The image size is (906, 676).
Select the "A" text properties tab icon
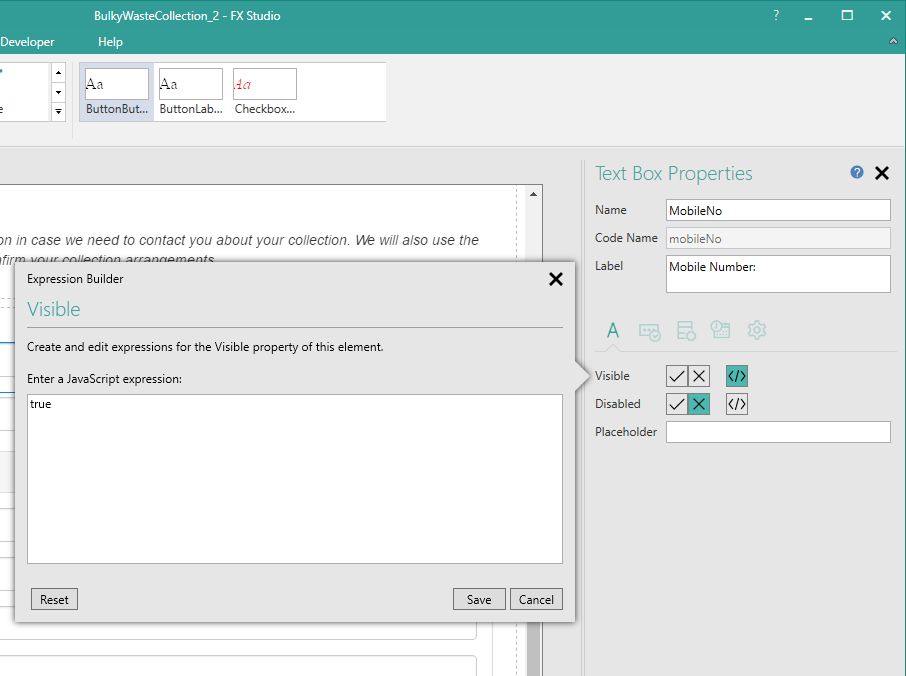[613, 330]
